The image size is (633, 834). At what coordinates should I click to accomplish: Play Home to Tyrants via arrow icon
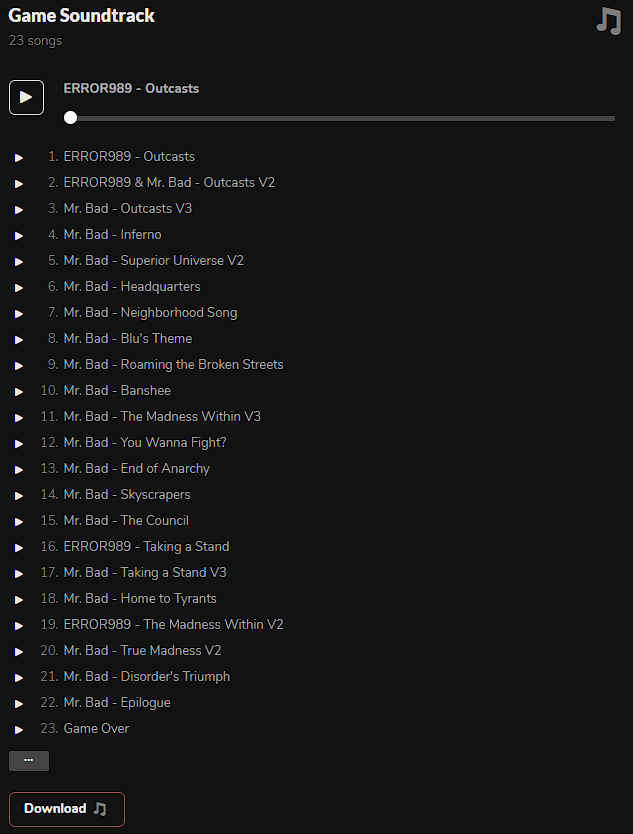(19, 600)
